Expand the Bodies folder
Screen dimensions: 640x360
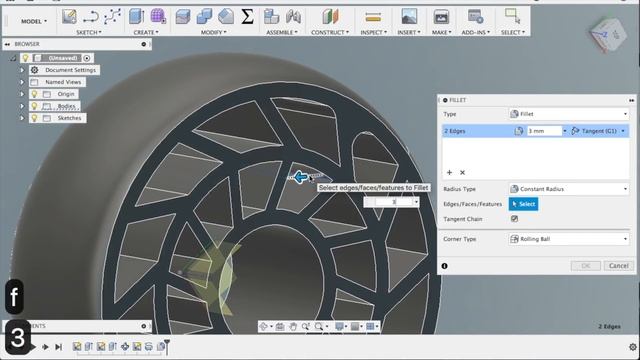[22, 106]
